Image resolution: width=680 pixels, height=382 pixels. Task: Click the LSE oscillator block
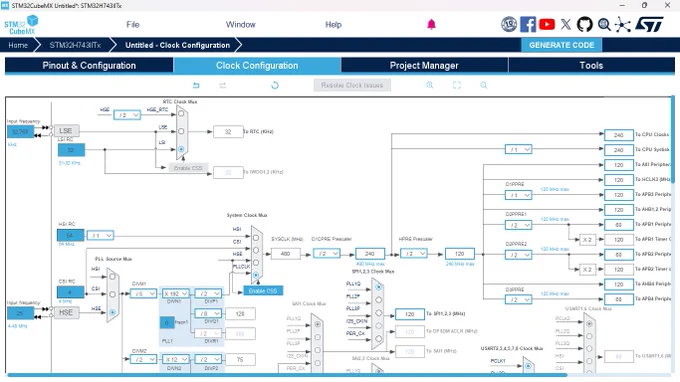(x=66, y=131)
